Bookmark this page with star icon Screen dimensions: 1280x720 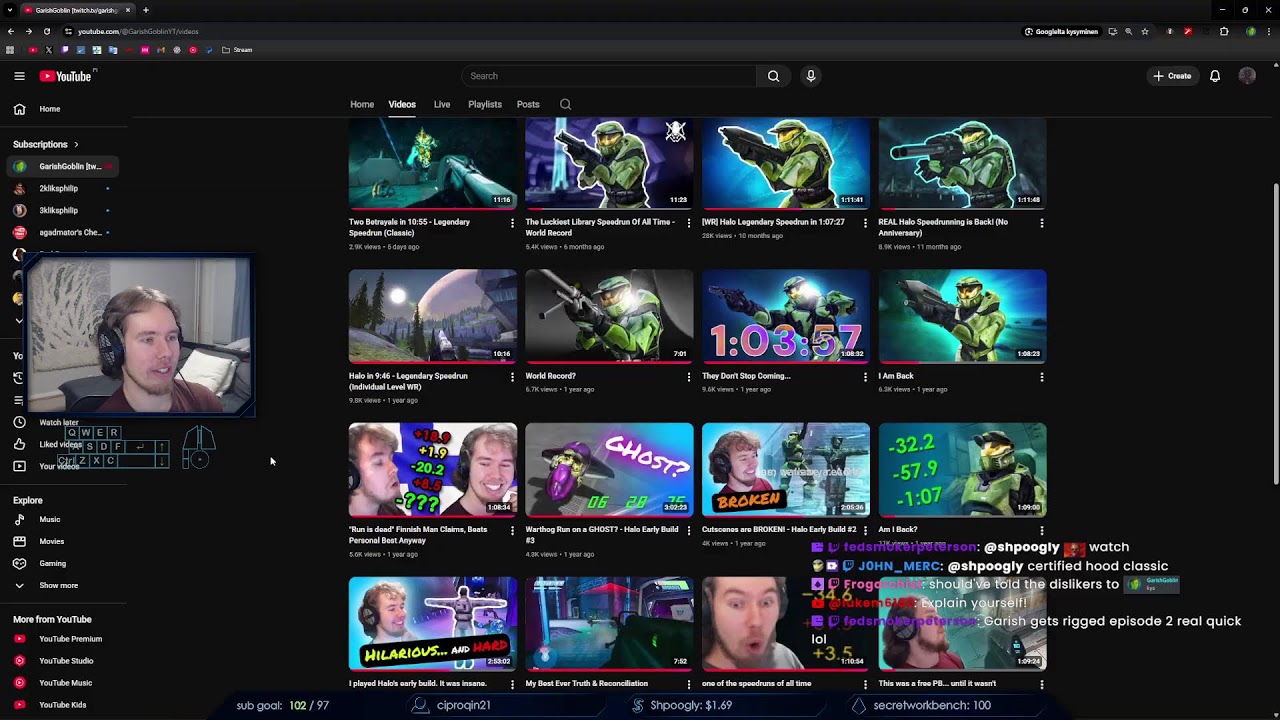click(x=1145, y=31)
